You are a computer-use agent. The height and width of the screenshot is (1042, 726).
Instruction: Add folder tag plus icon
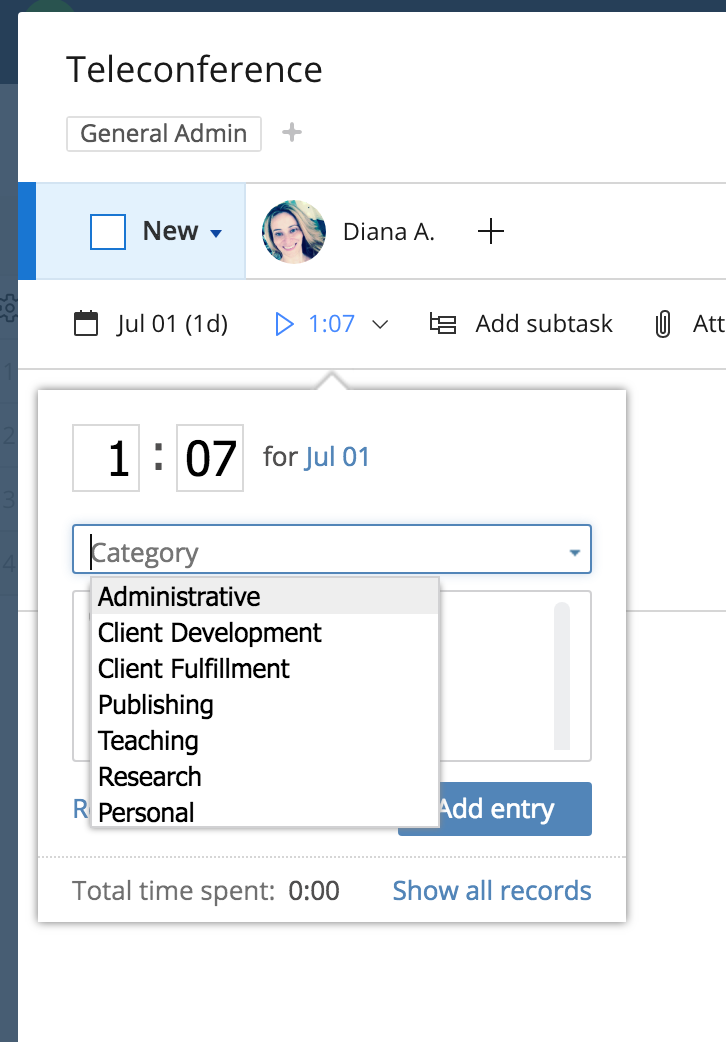click(291, 133)
